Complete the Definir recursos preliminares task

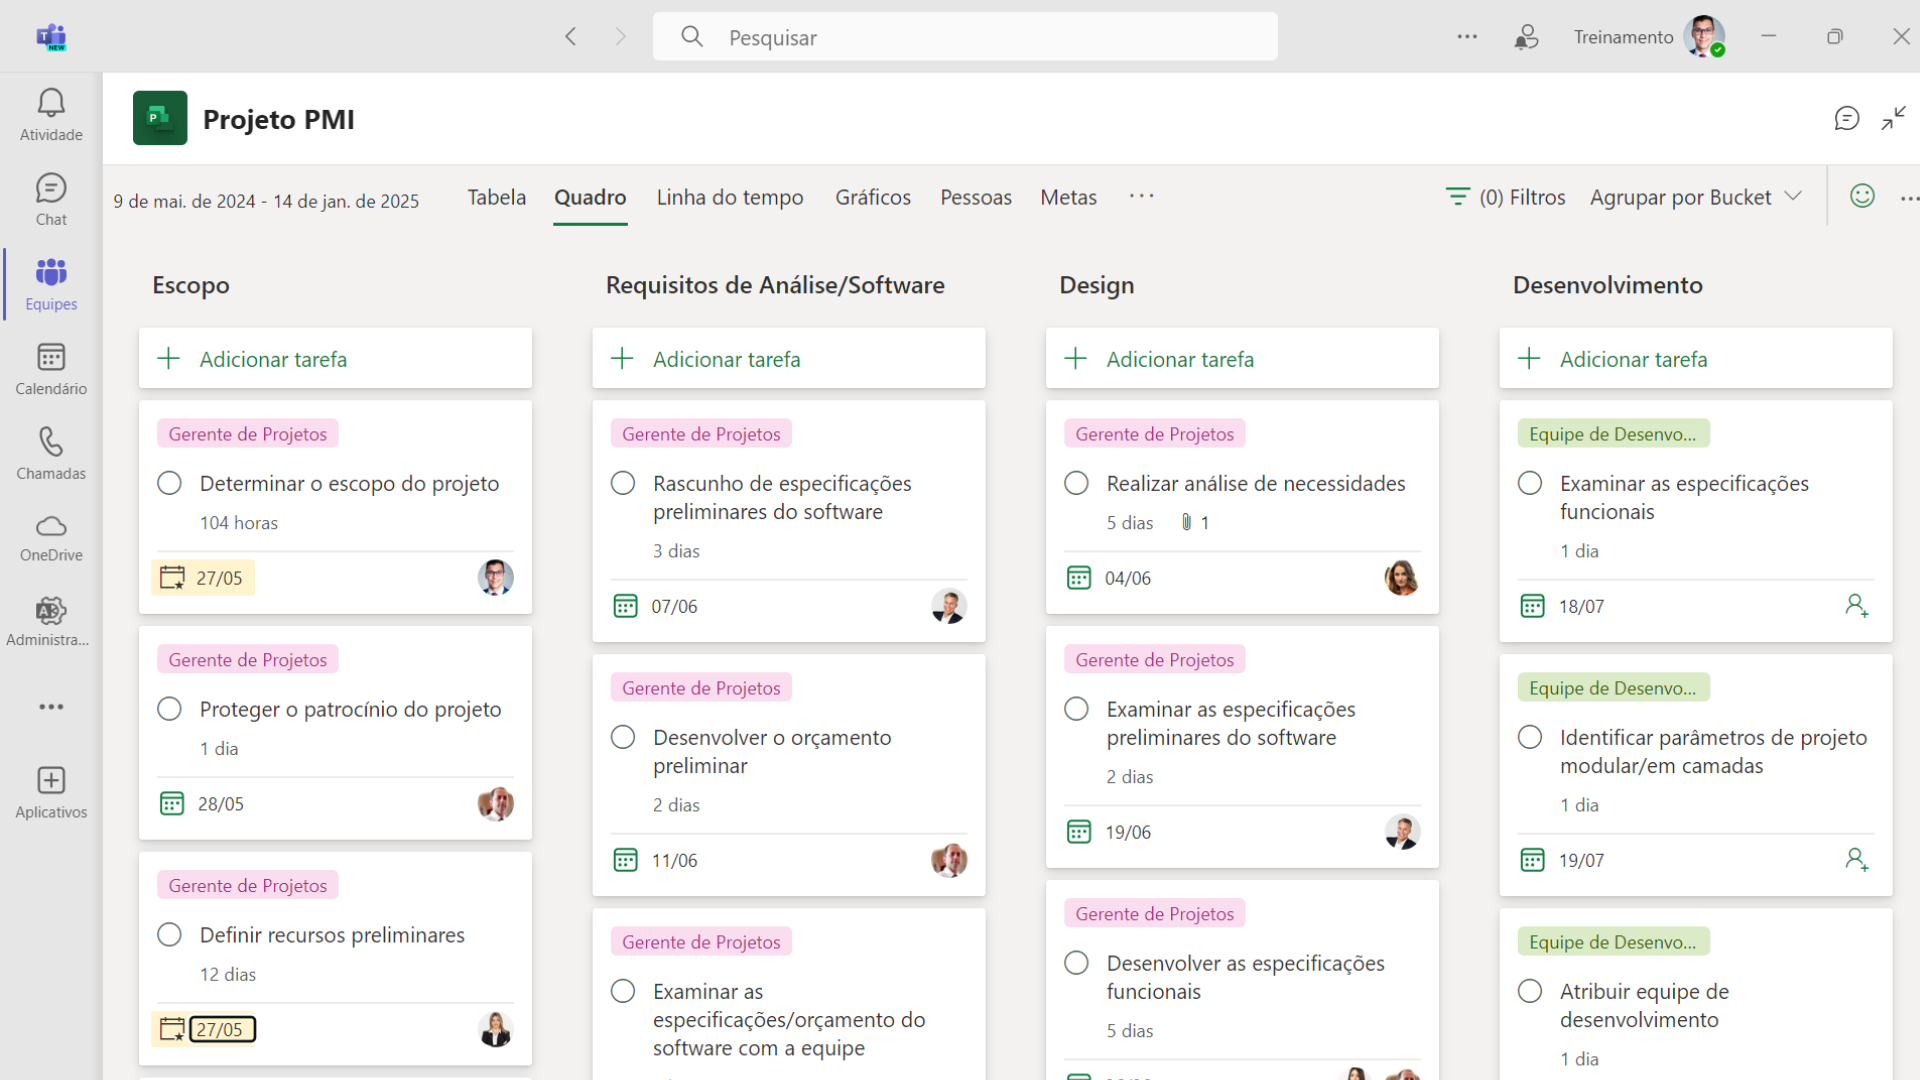[170, 936]
